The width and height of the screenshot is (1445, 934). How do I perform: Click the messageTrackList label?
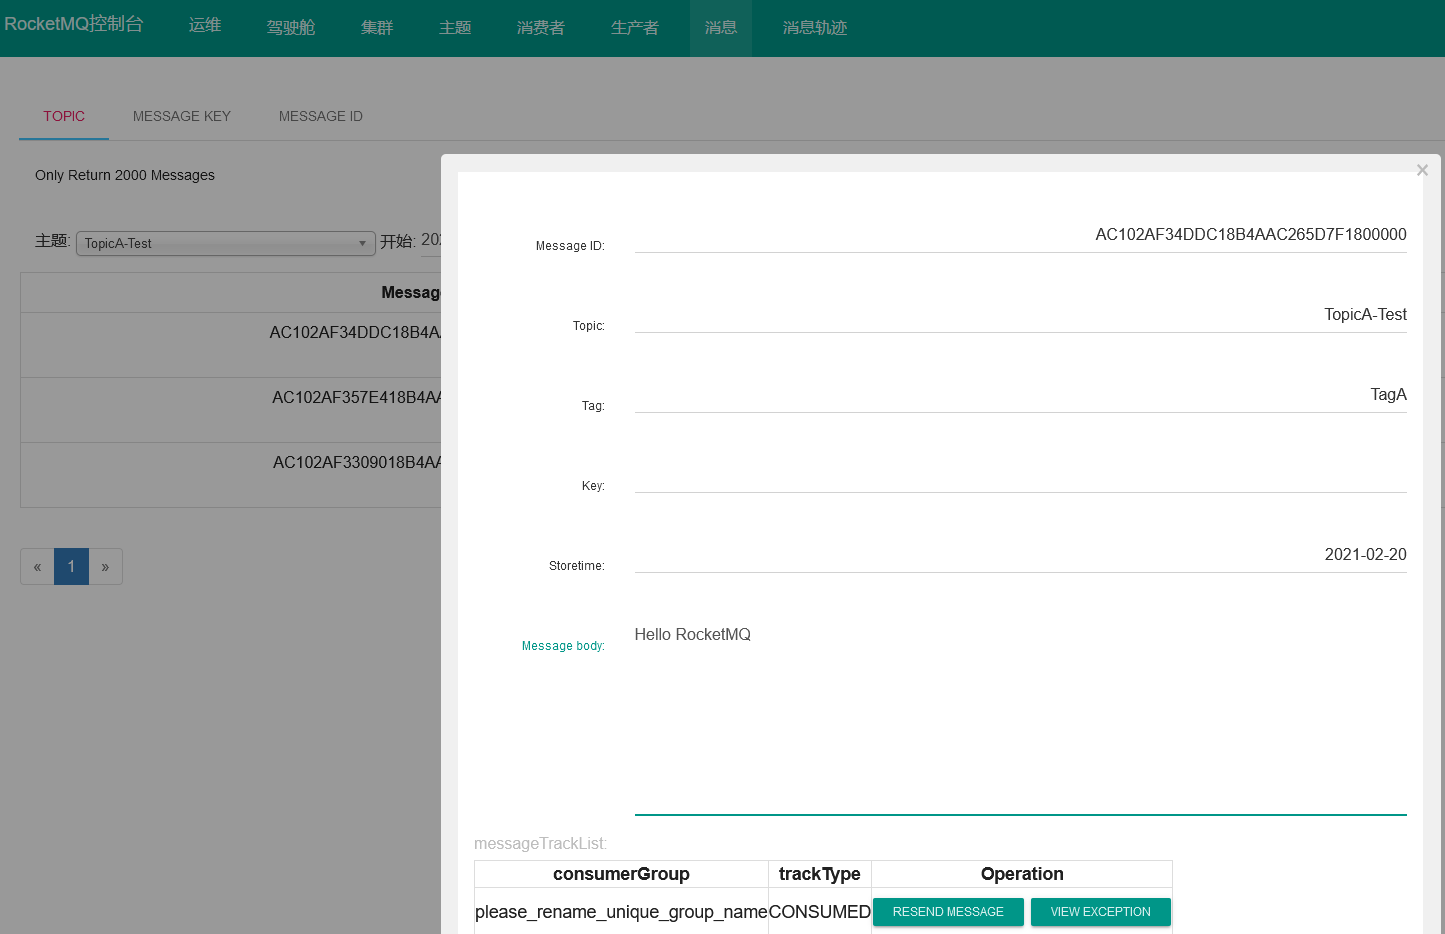540,844
